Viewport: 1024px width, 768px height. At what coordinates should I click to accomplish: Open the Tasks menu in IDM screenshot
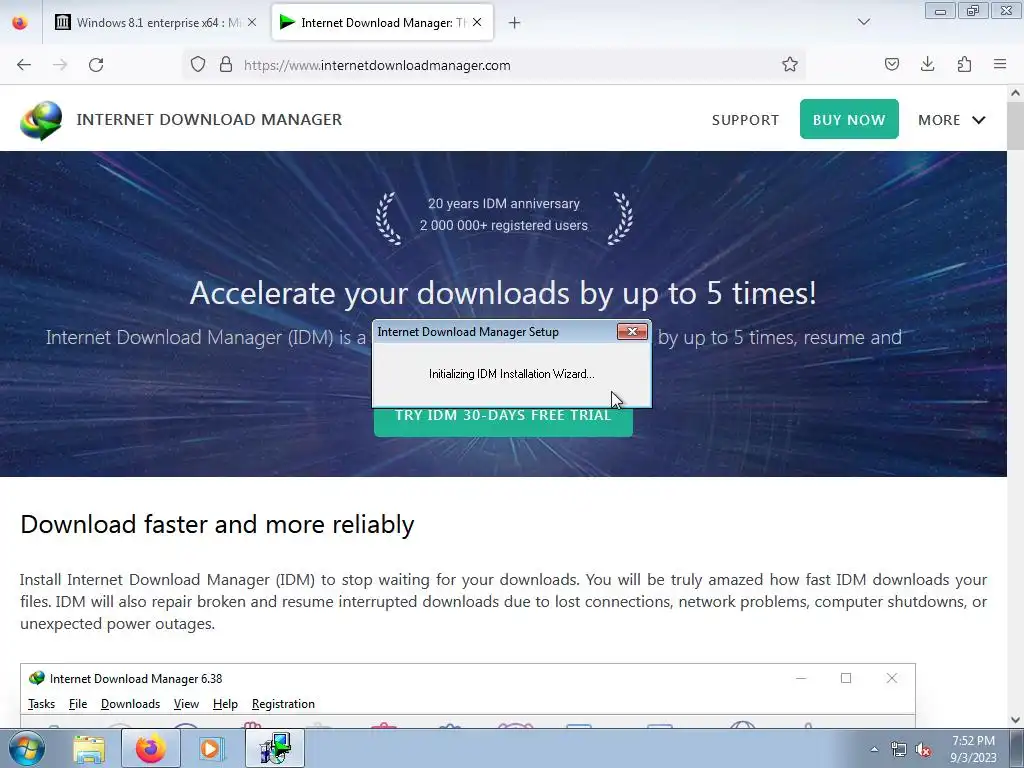click(x=41, y=704)
